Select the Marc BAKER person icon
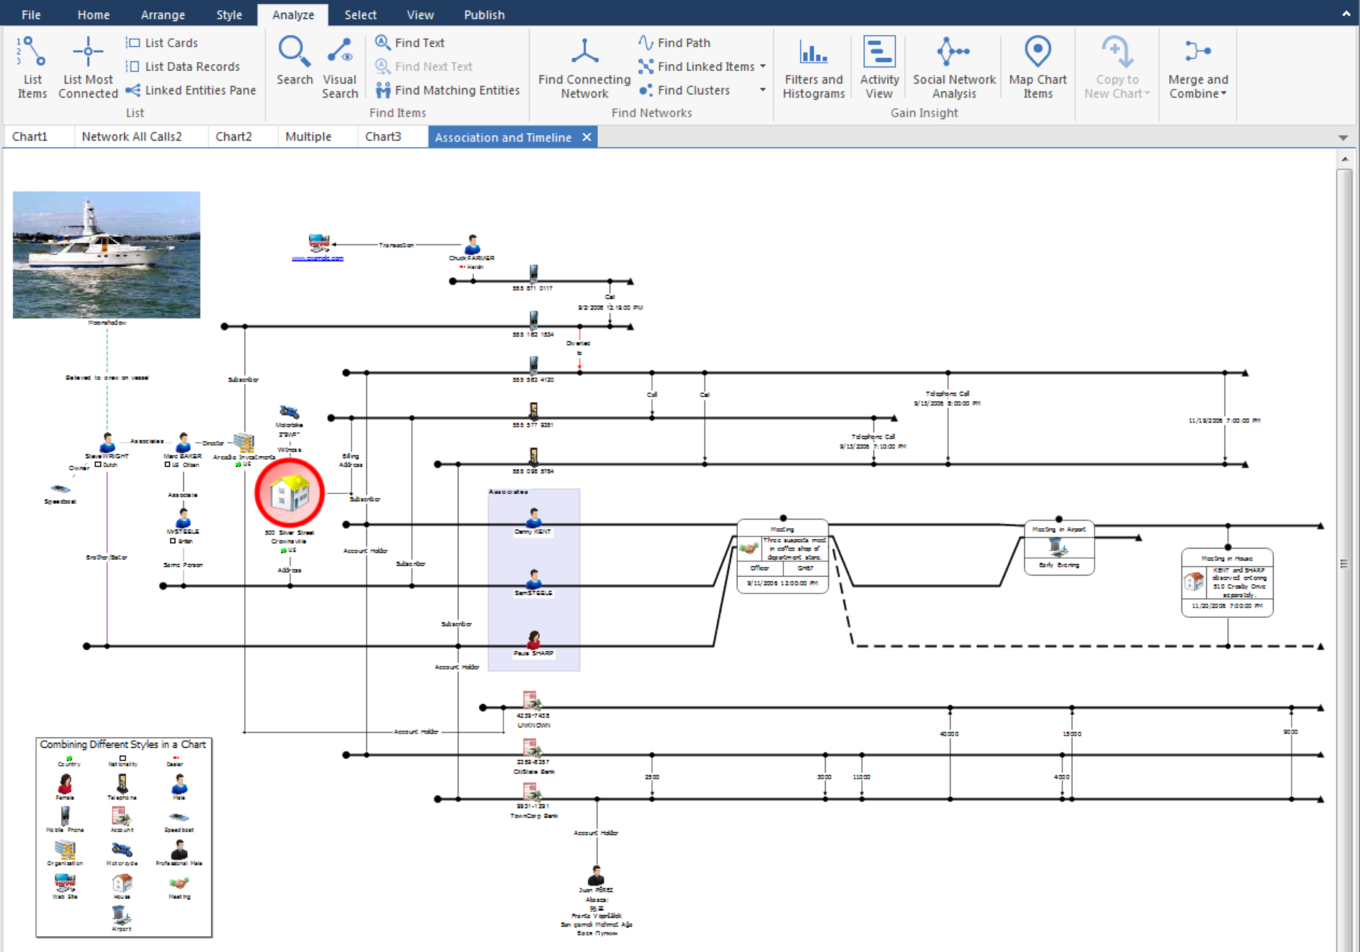 pos(183,443)
